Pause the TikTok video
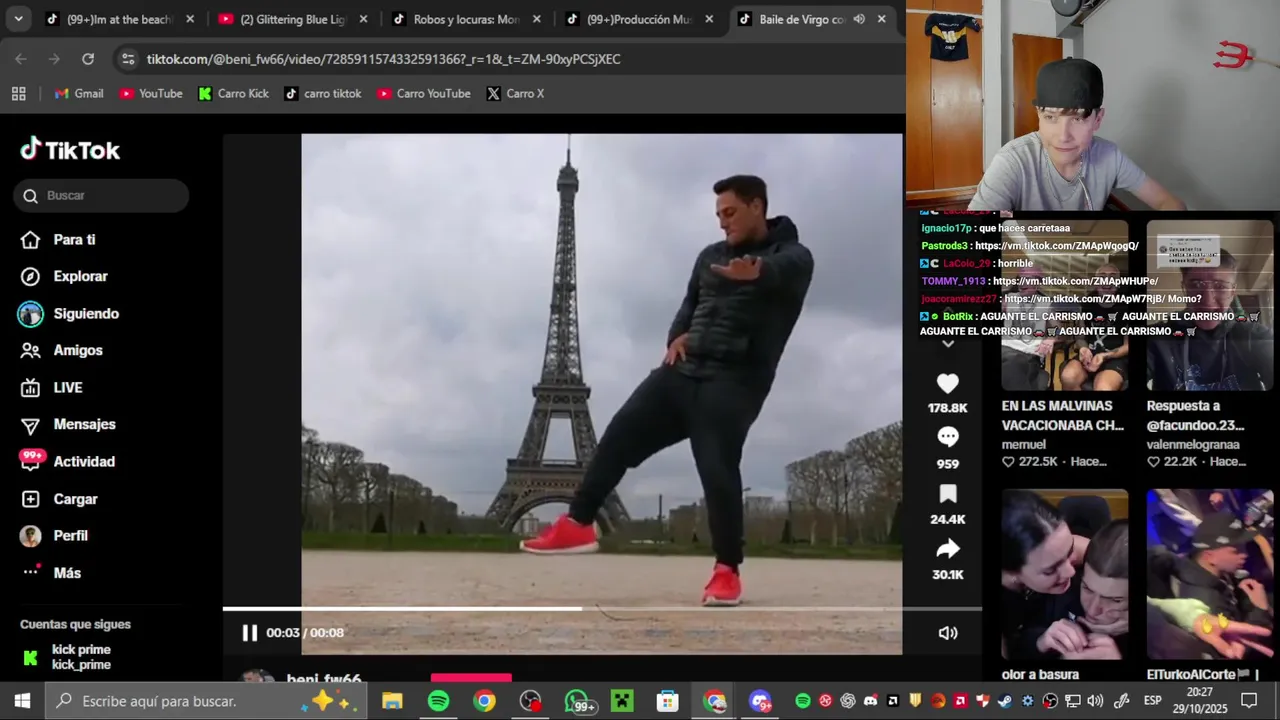 pos(249,632)
